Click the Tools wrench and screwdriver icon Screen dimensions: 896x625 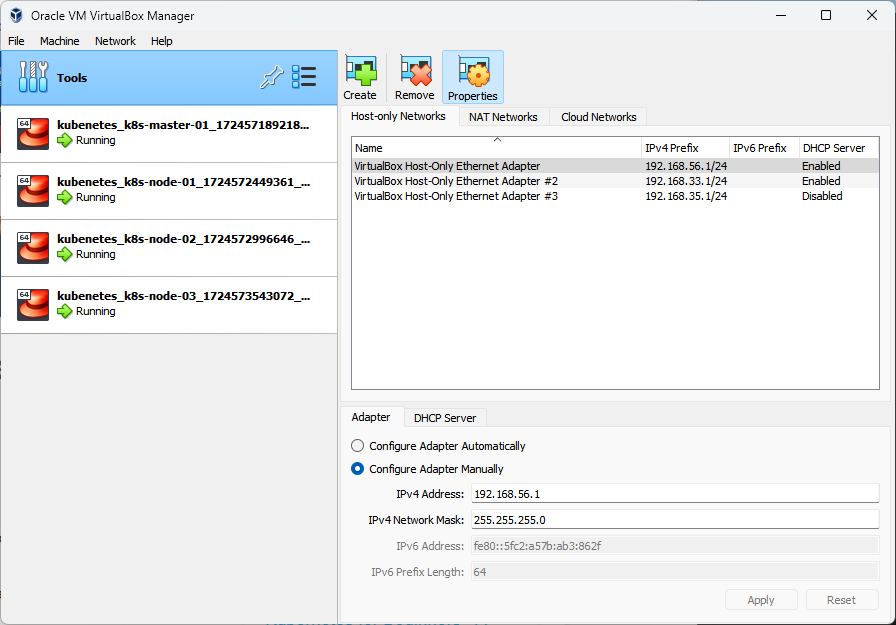(x=33, y=77)
